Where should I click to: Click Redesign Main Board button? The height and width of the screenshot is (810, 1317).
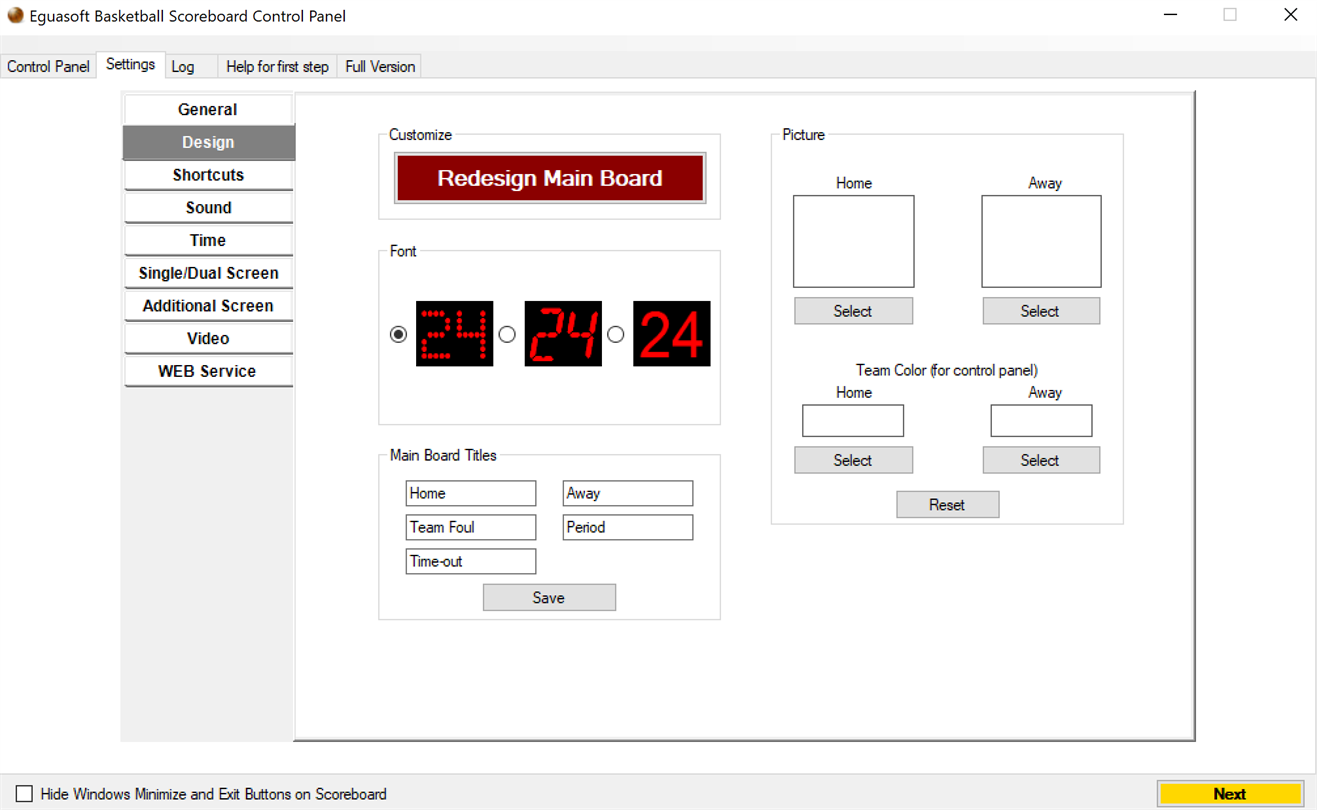pyautogui.click(x=550, y=178)
